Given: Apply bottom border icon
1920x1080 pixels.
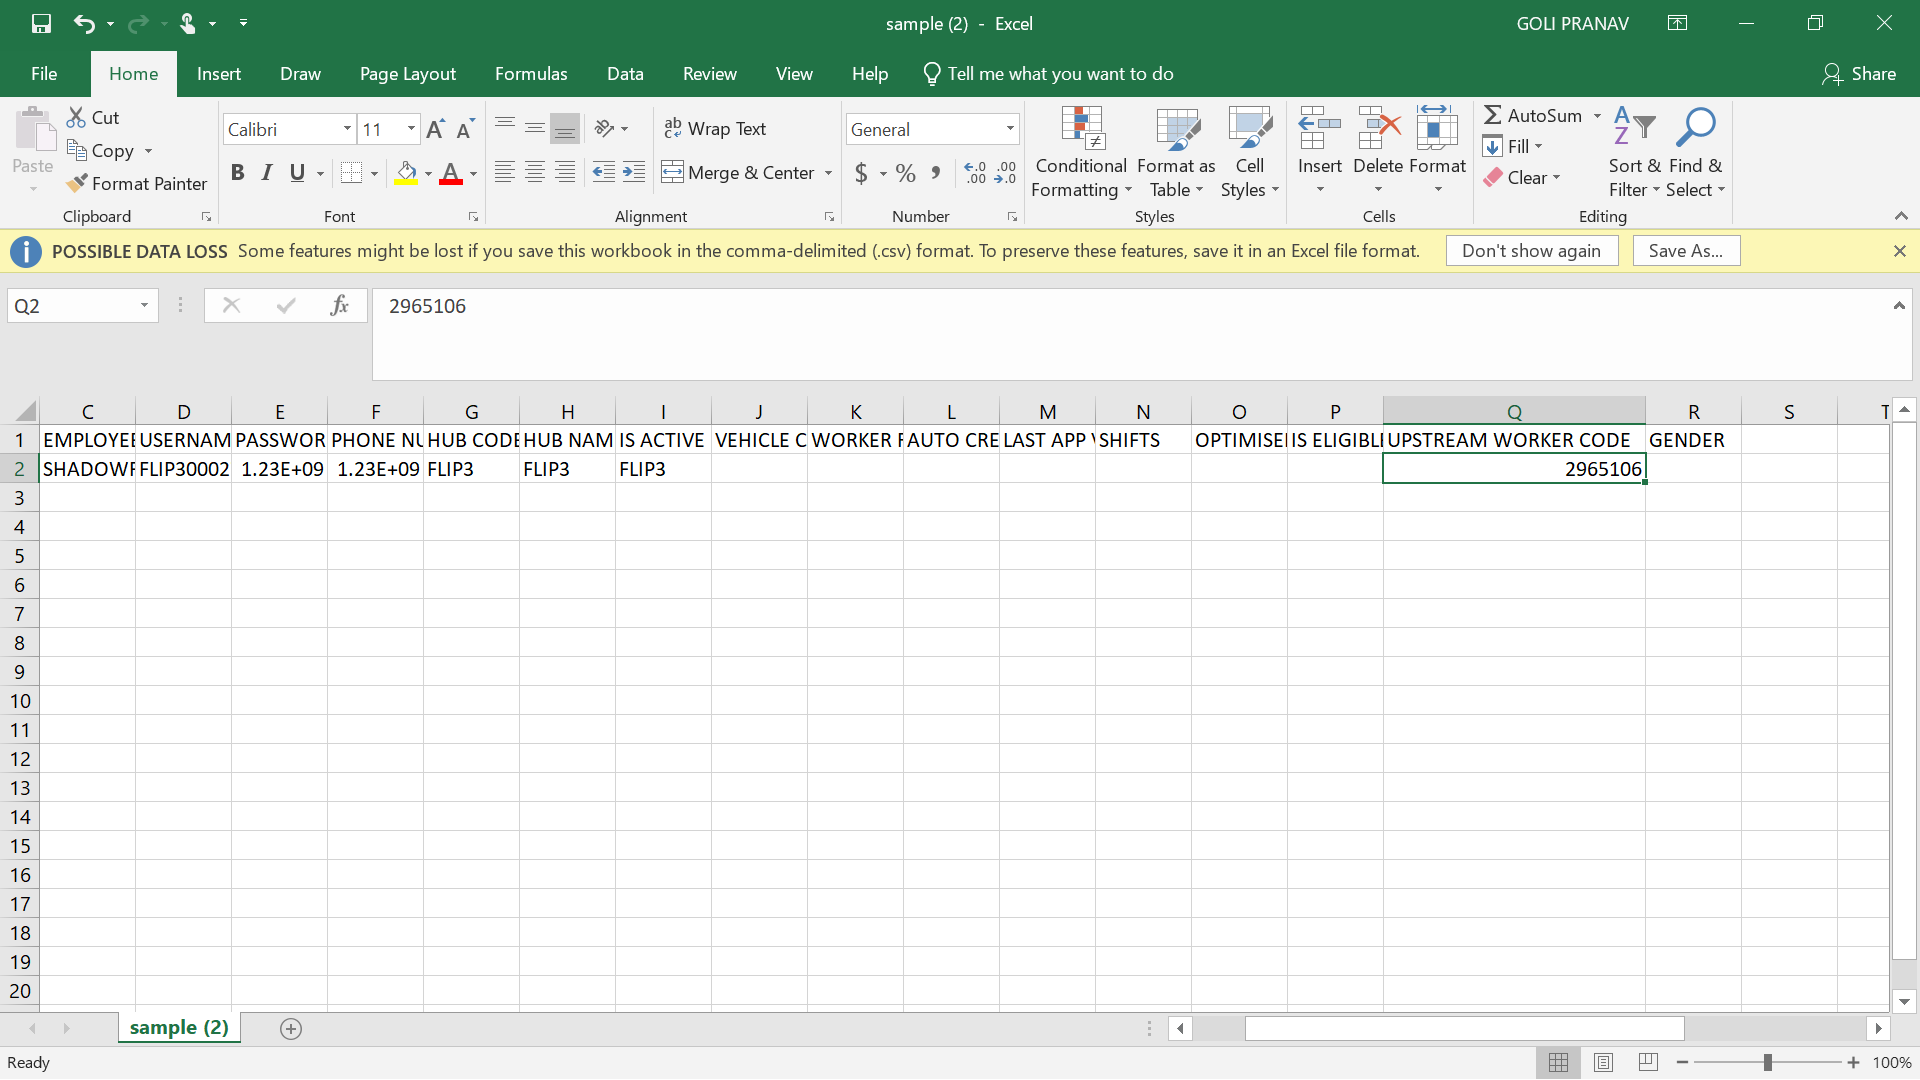Looking at the screenshot, I should 351,172.
